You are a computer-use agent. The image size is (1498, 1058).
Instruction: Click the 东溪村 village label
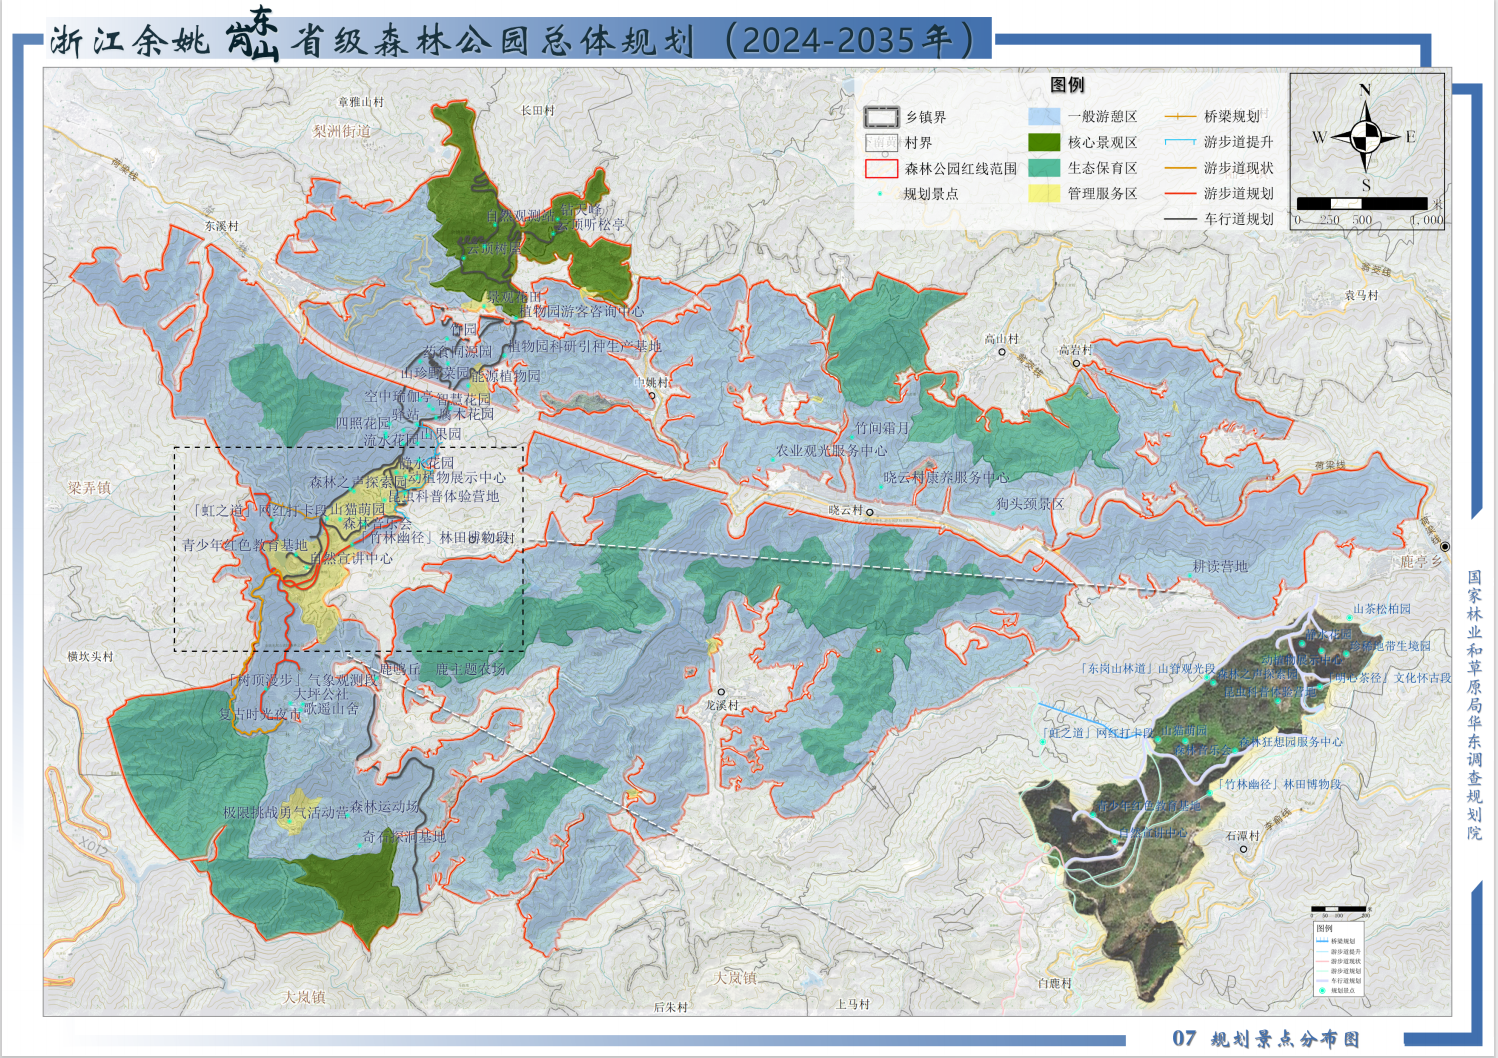tap(222, 226)
